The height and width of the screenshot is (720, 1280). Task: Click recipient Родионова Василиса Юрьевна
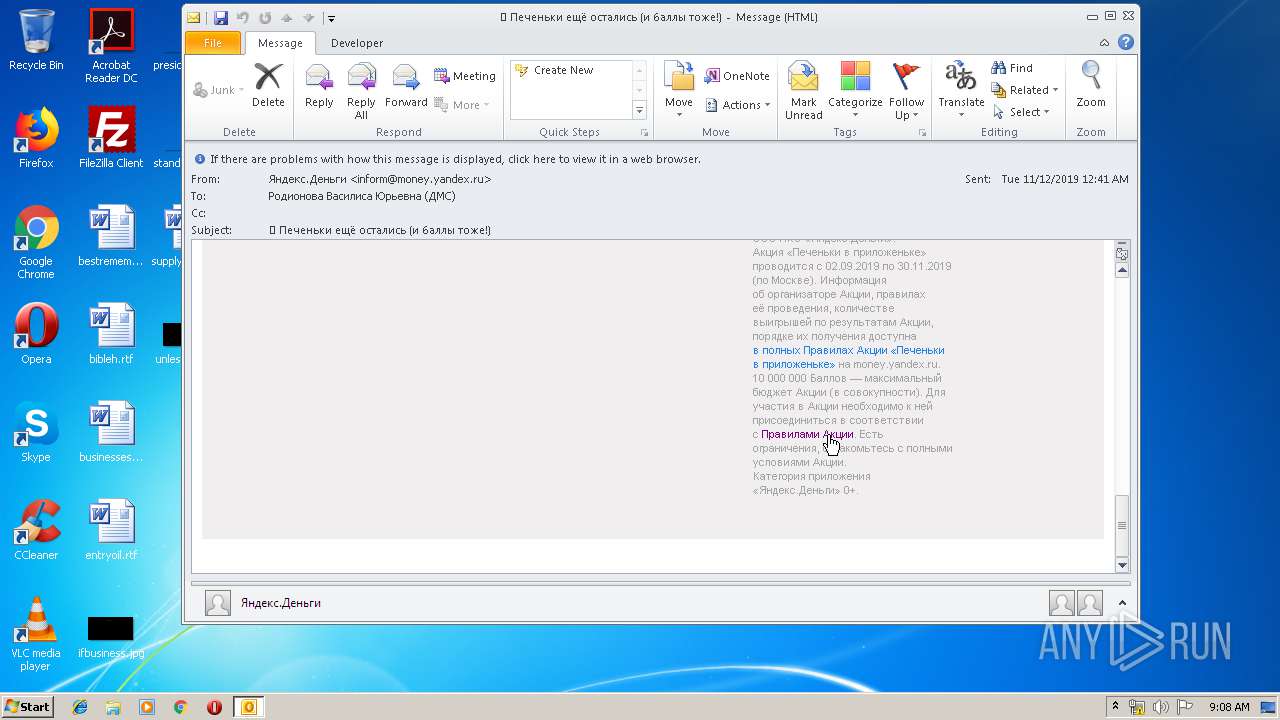point(362,196)
